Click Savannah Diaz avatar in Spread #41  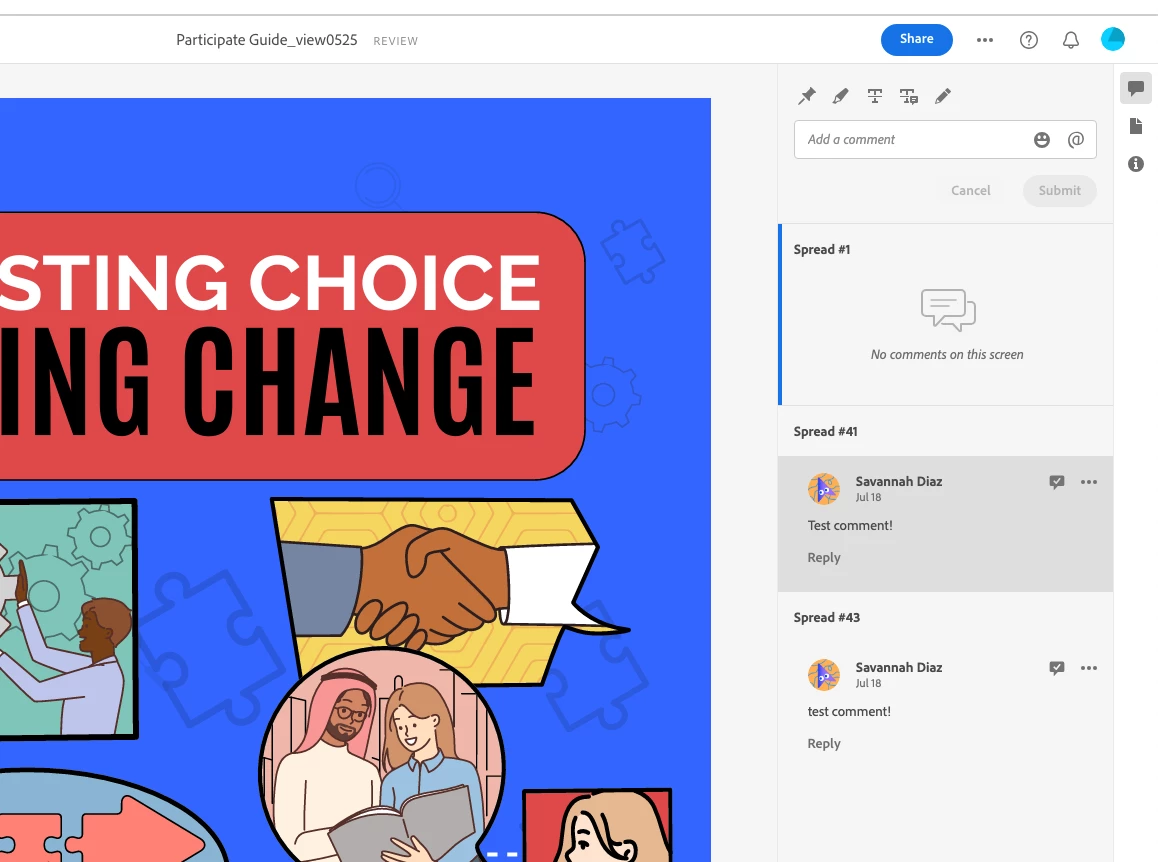click(x=824, y=489)
